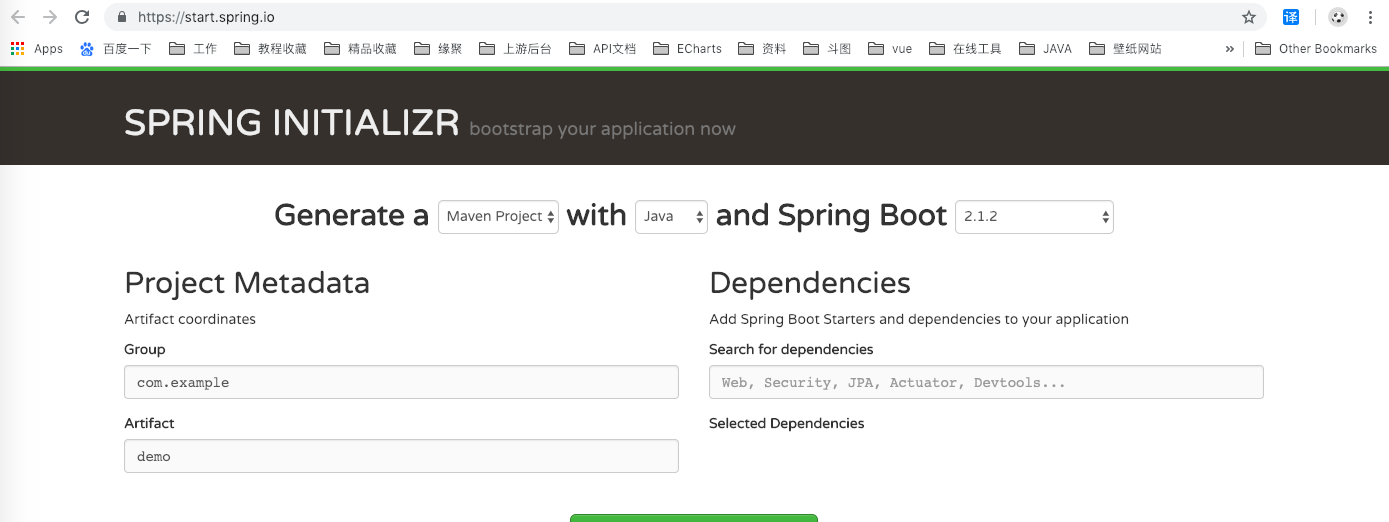The image size is (1389, 522).
Task: Click the Search for dependencies field
Action: pyautogui.click(x=986, y=382)
